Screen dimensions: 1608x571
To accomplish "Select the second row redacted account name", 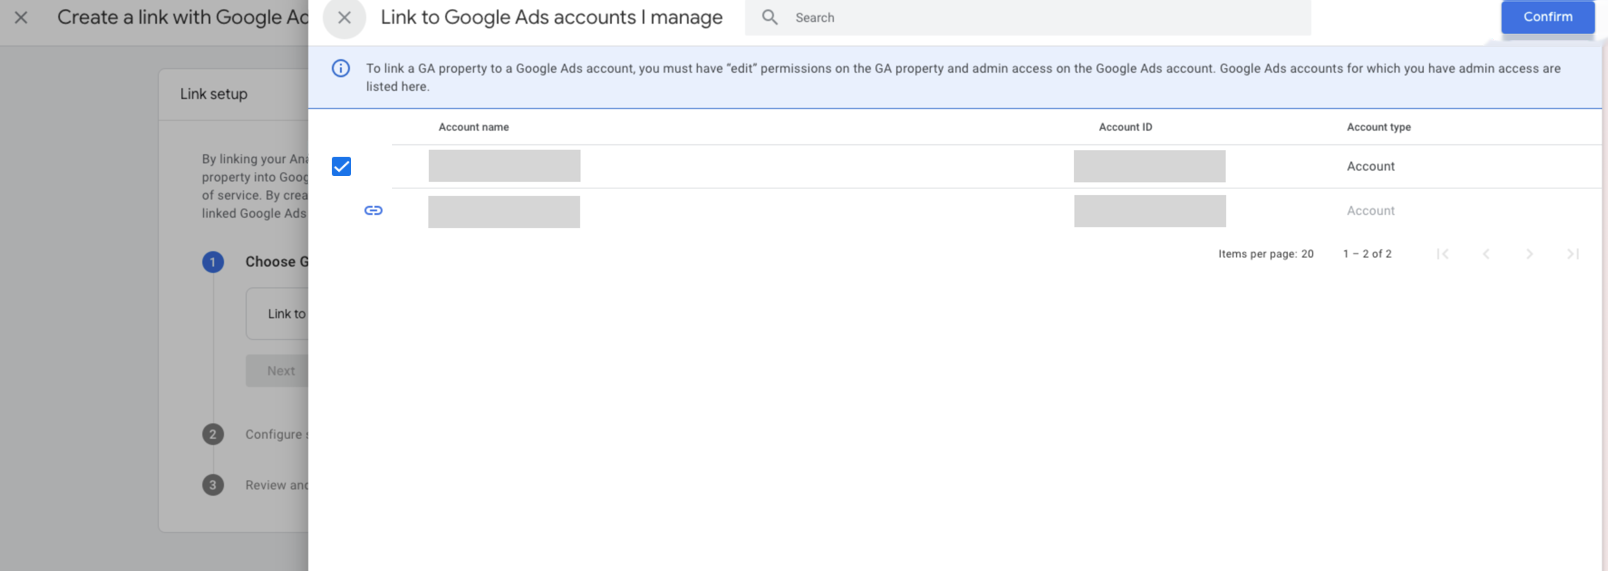I will [x=504, y=212].
